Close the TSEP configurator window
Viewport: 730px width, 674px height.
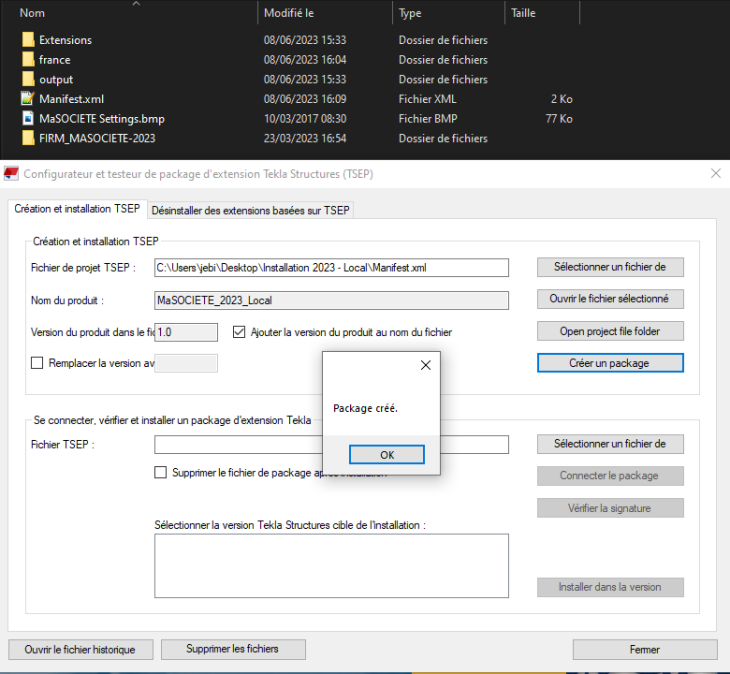point(715,173)
